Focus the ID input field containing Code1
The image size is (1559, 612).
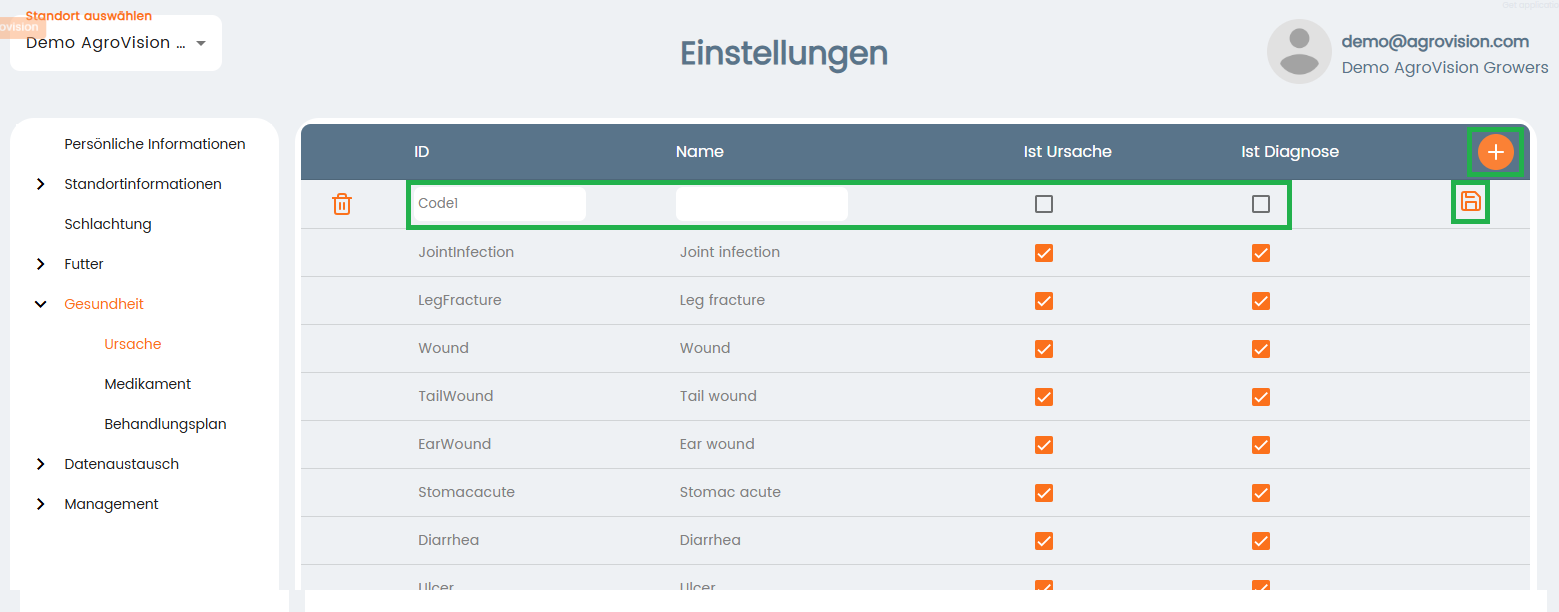point(499,204)
